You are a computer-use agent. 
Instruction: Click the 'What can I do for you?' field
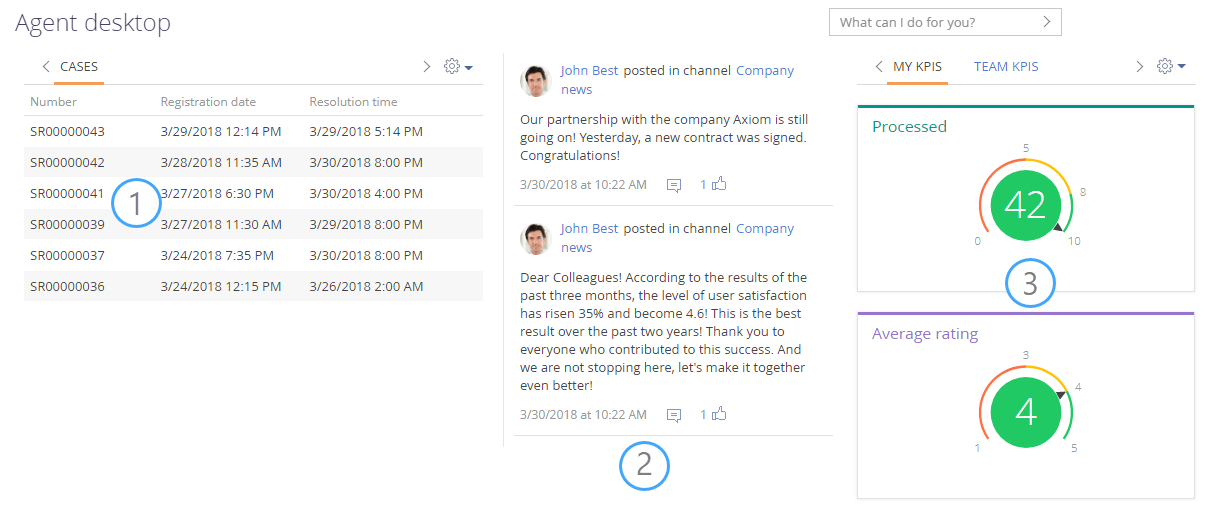[x=945, y=22]
